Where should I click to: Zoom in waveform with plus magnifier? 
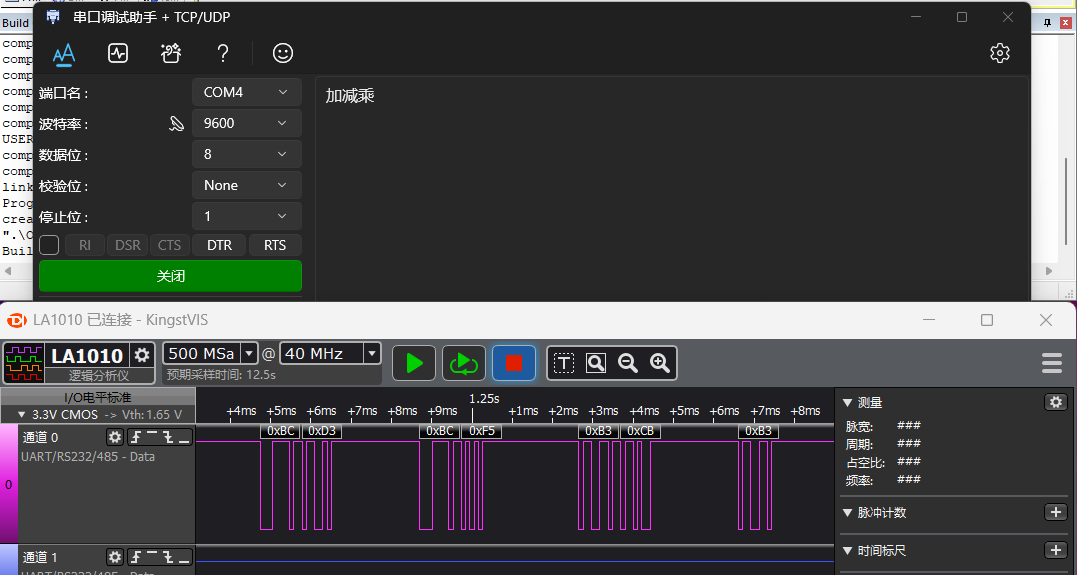pyautogui.click(x=659, y=363)
